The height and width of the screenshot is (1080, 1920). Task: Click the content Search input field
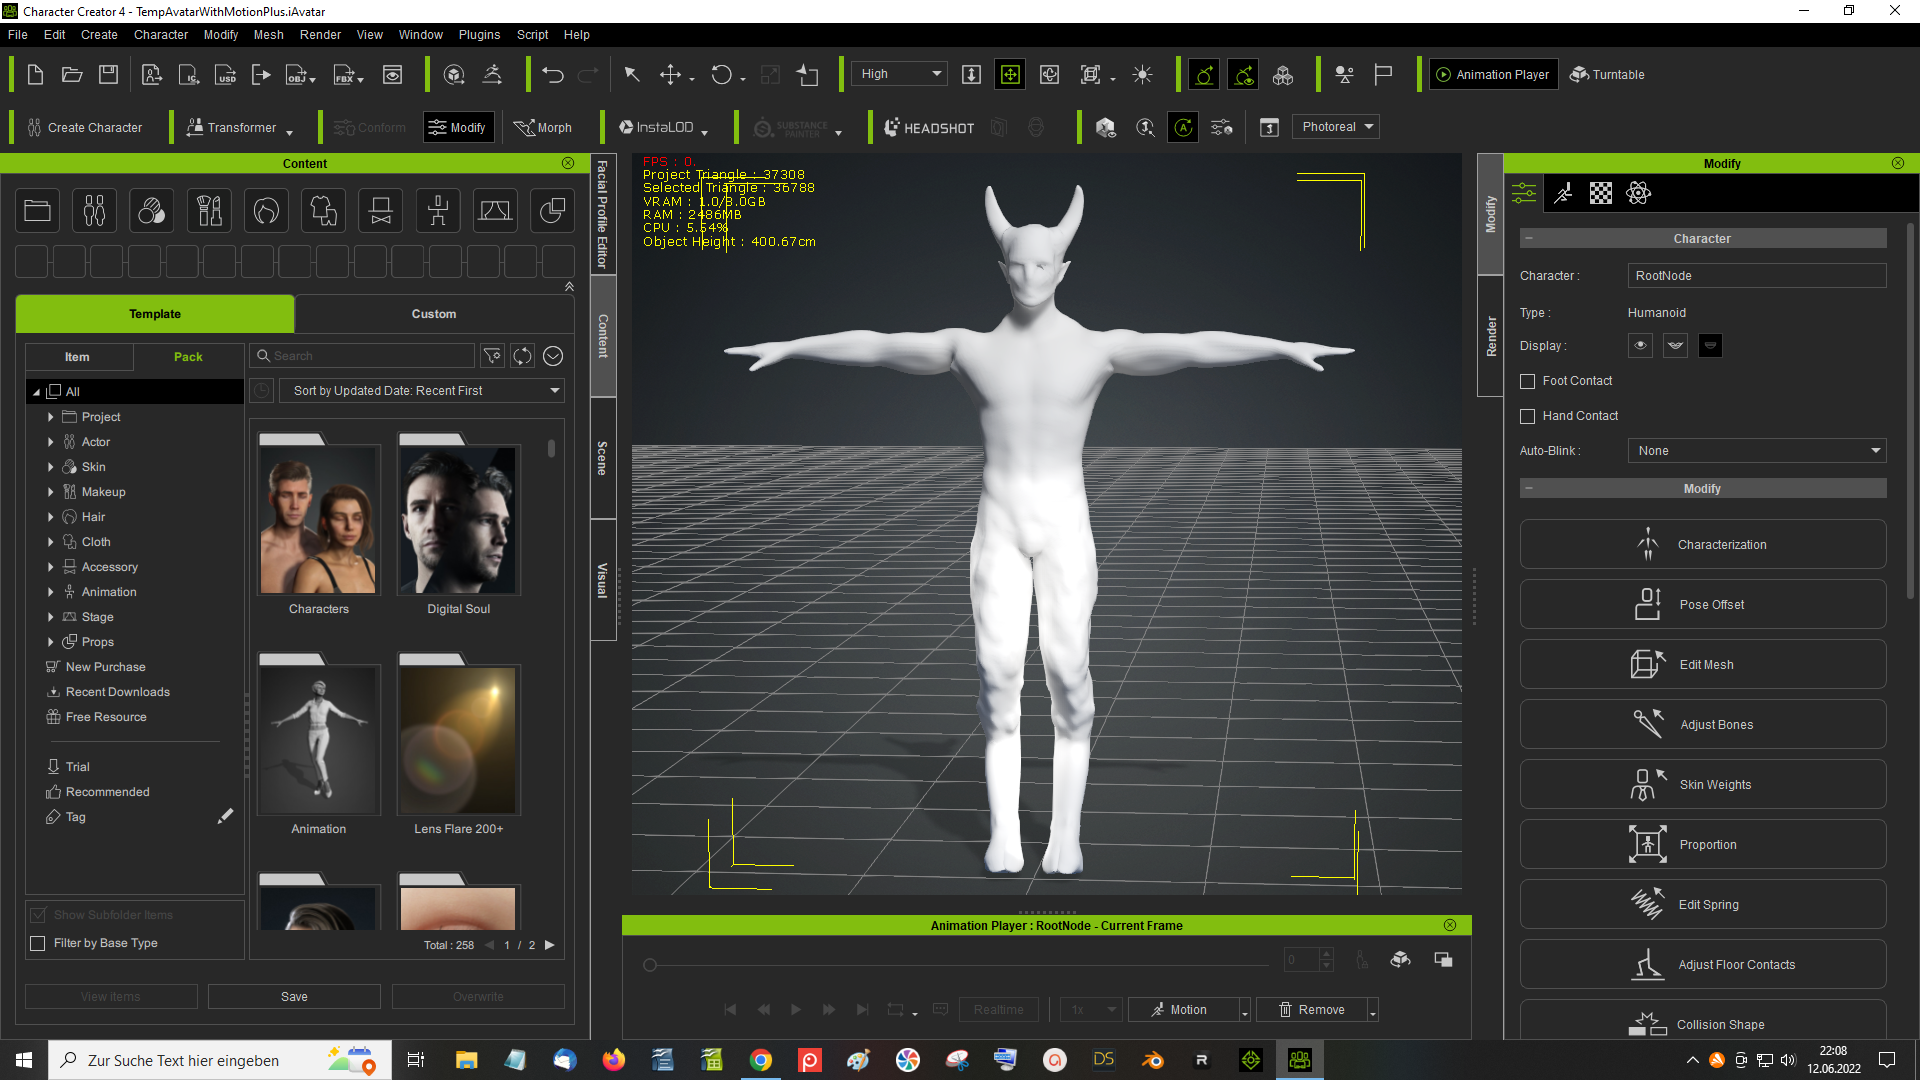pos(362,356)
